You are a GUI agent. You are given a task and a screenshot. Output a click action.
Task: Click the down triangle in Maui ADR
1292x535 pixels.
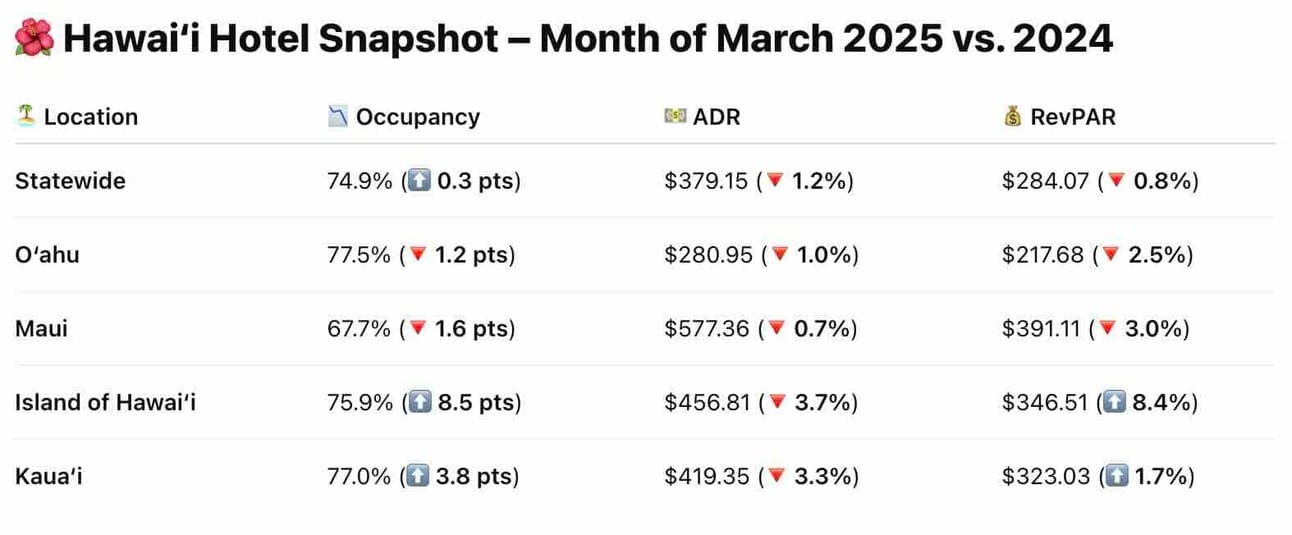pyautogui.click(x=774, y=329)
